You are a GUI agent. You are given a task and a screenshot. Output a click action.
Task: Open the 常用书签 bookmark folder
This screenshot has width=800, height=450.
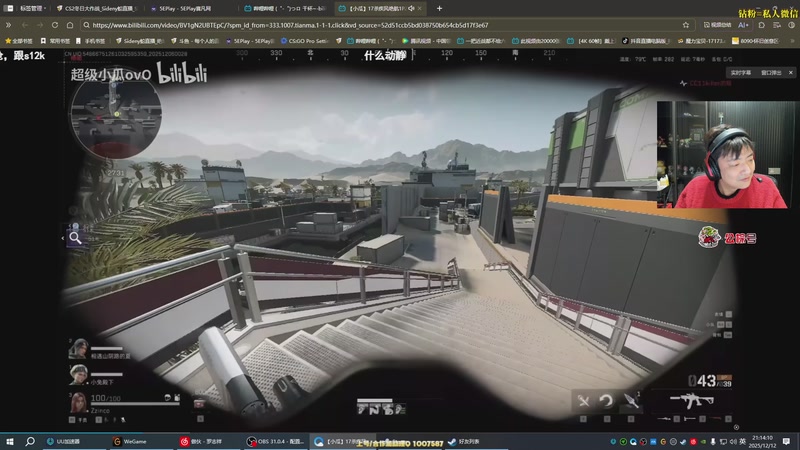(55, 41)
